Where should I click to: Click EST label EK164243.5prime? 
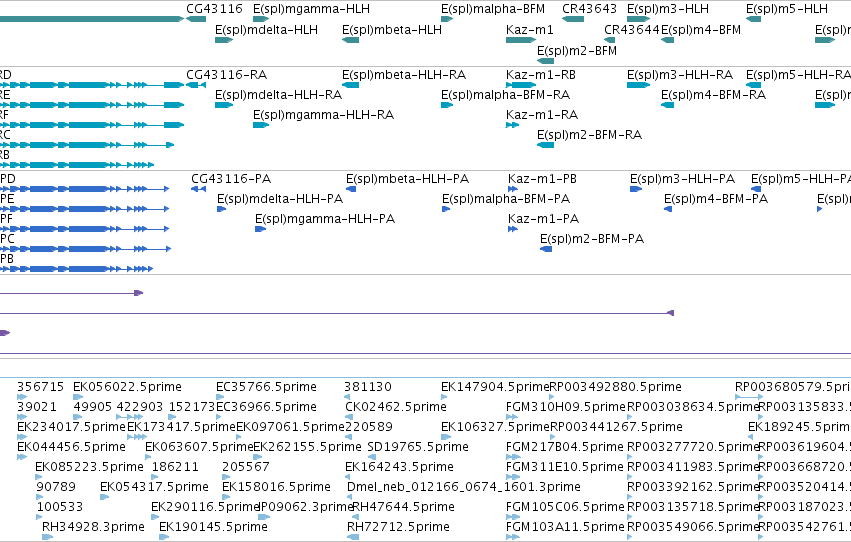click(399, 467)
